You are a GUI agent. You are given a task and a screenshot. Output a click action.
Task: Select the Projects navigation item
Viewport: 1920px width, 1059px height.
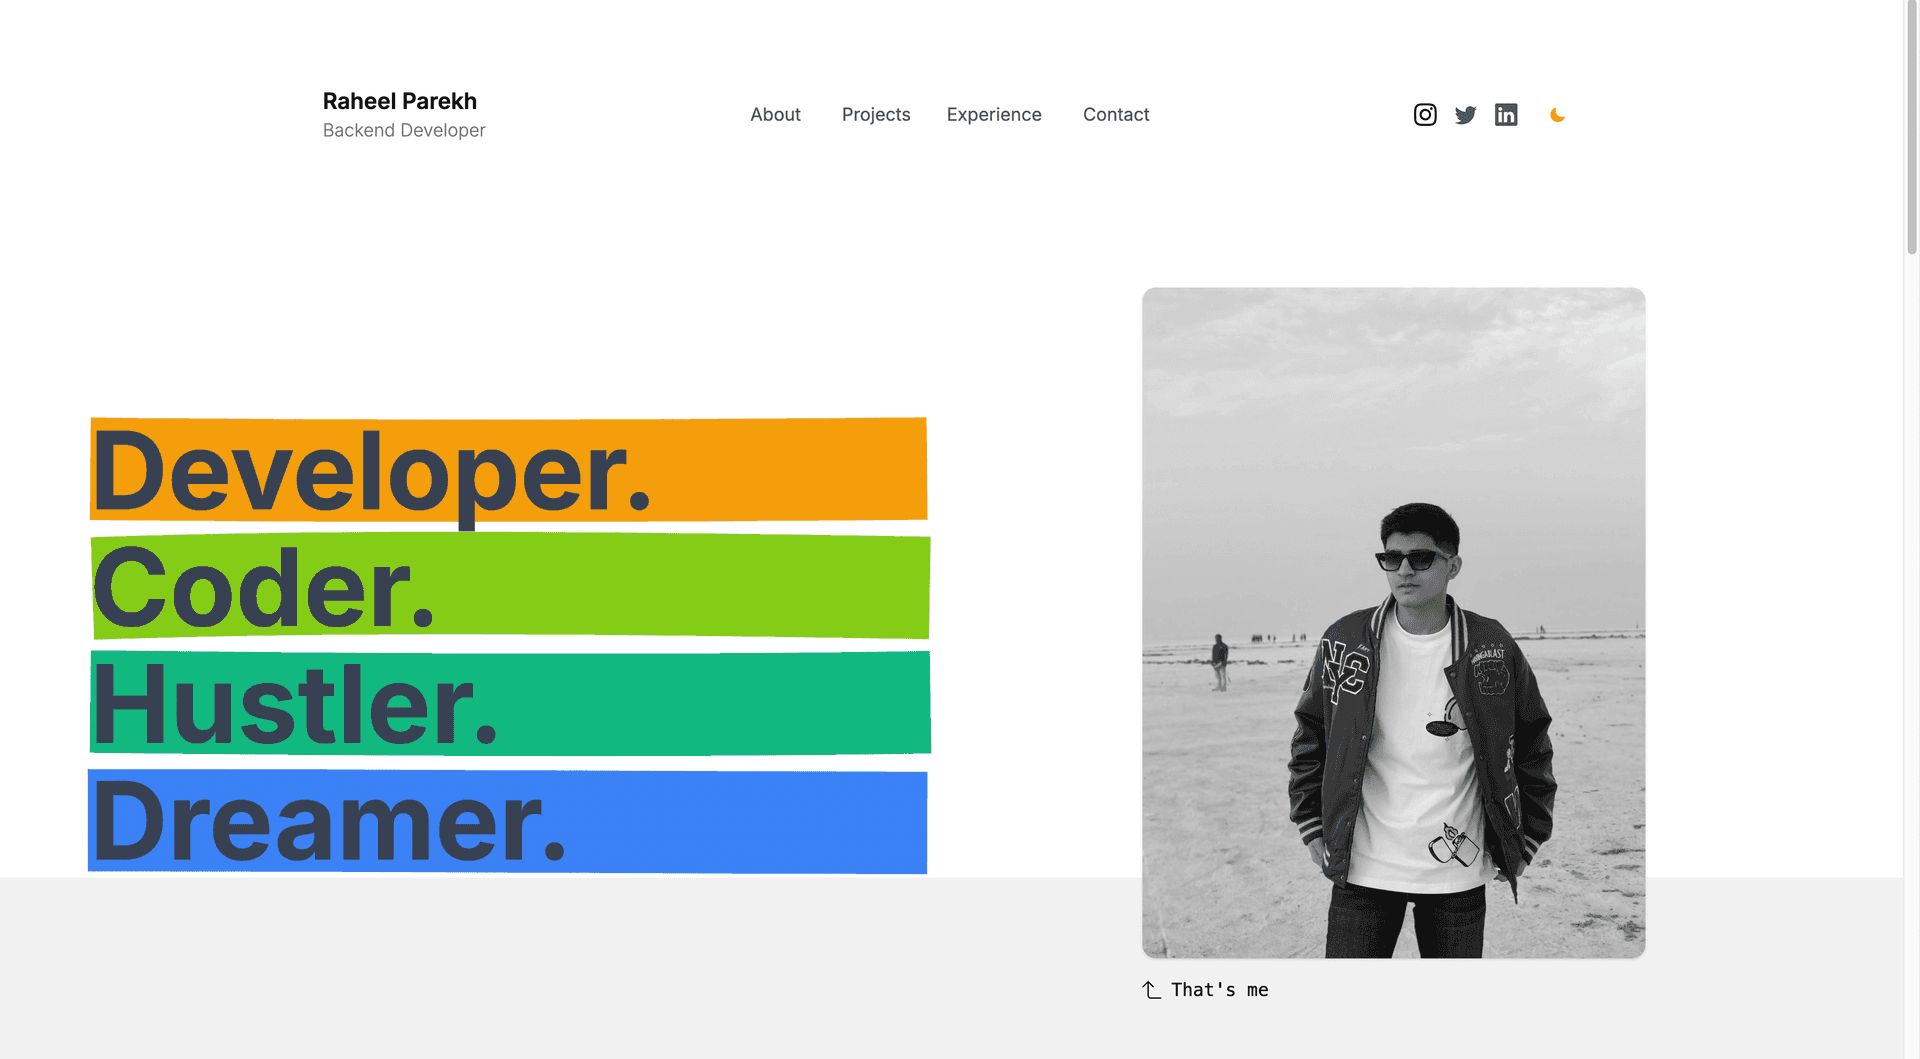point(876,114)
